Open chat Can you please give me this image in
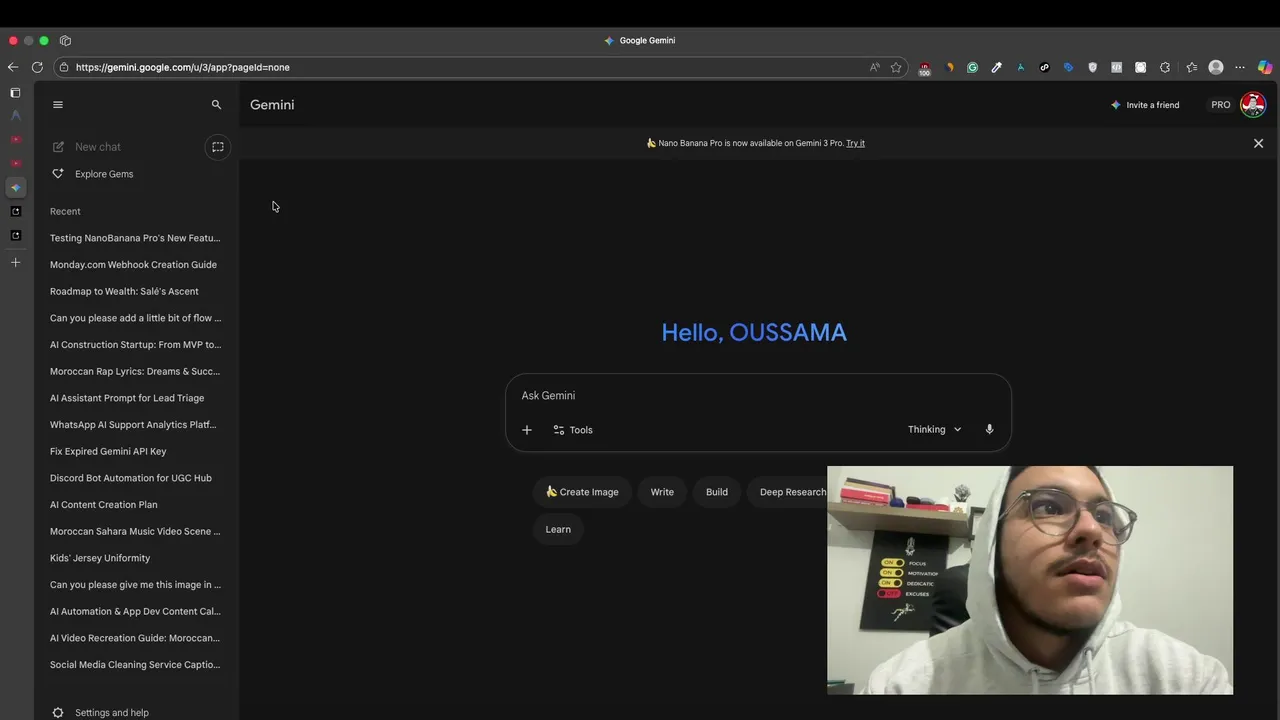Viewport: 1280px width, 720px height. pos(135,585)
